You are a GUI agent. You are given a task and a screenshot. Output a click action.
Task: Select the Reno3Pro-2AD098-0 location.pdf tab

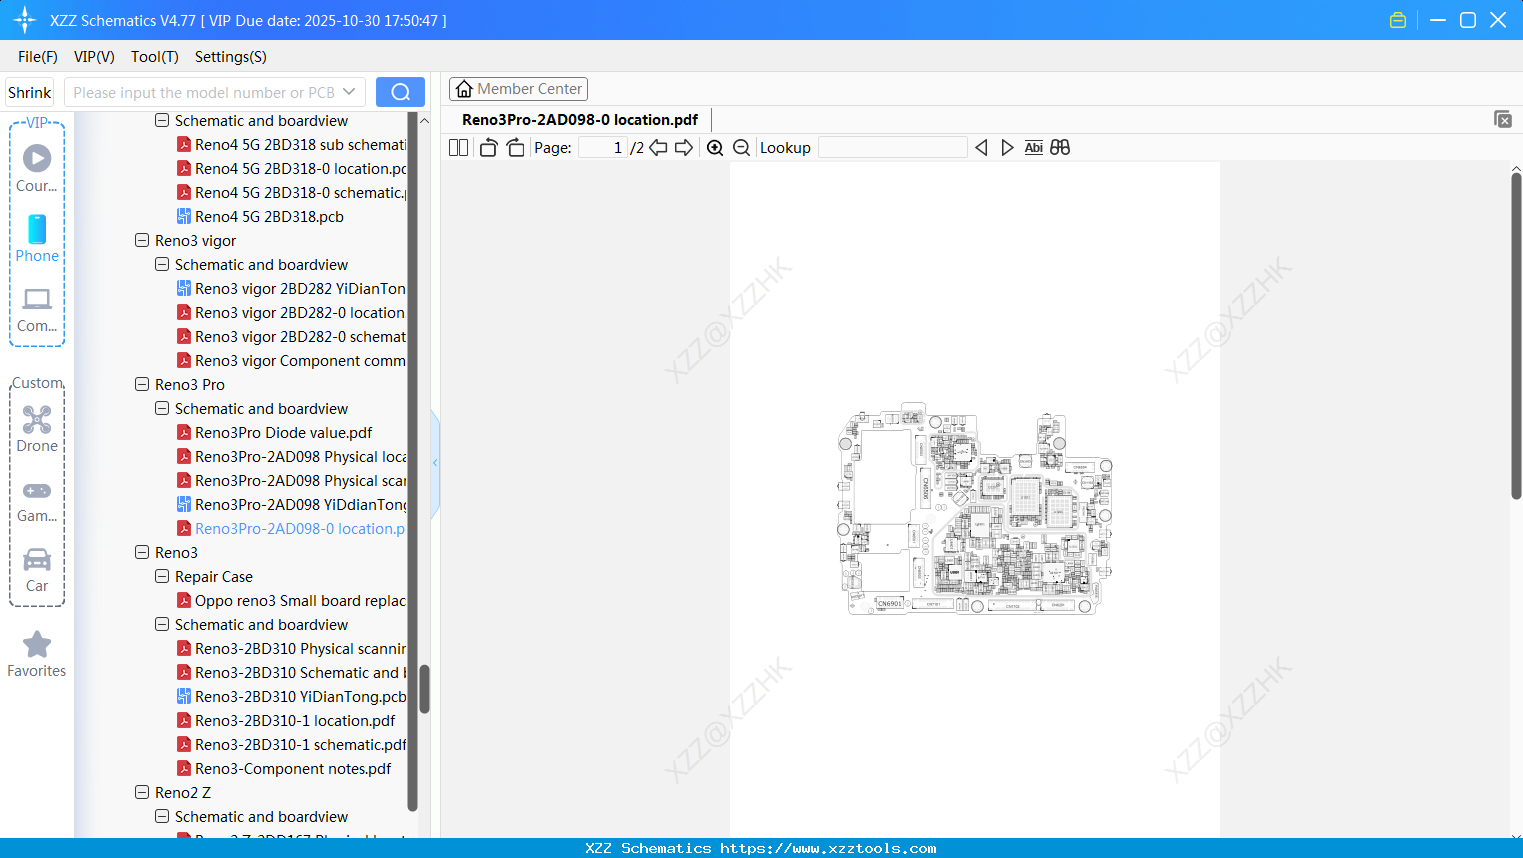point(580,119)
